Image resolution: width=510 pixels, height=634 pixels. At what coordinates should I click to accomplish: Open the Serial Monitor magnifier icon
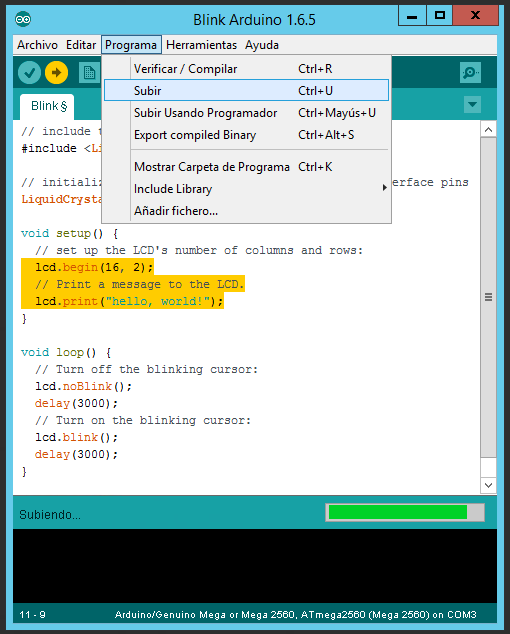point(470,73)
